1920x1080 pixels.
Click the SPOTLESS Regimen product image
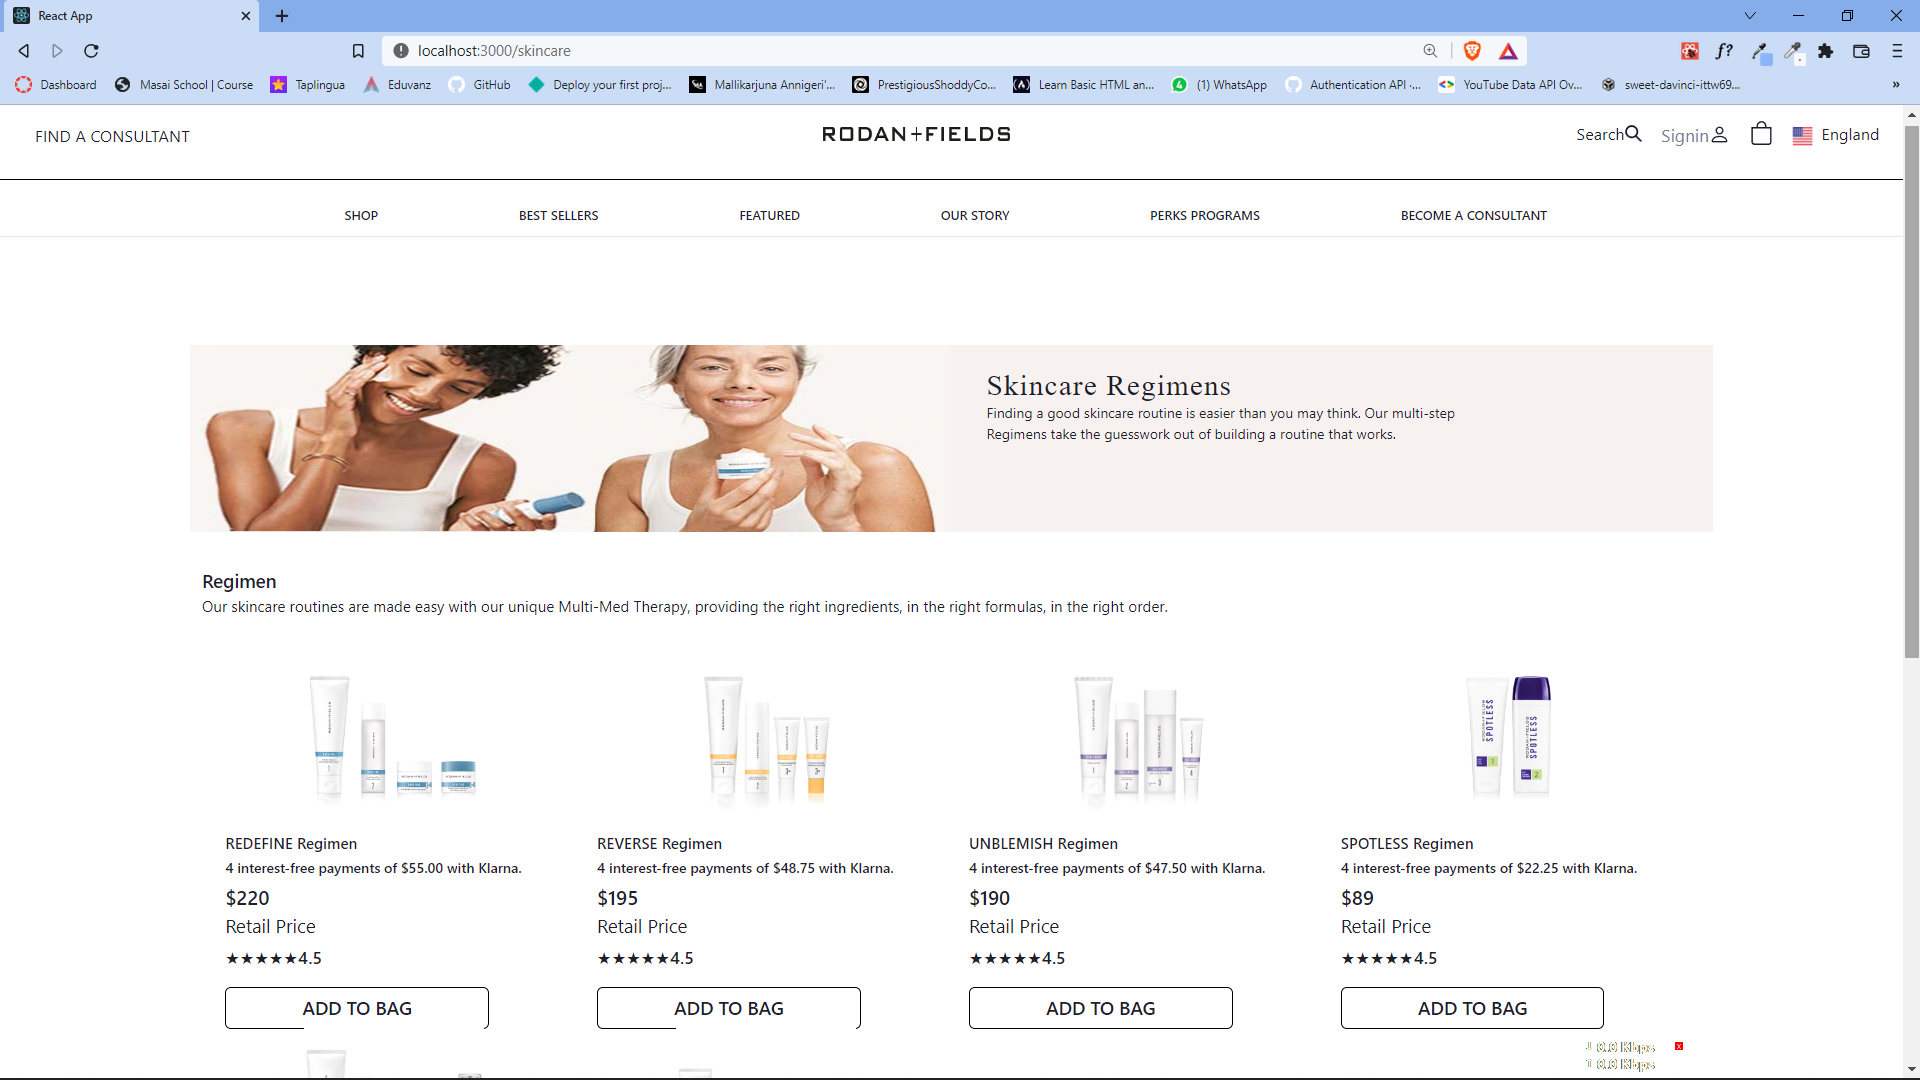pos(1508,738)
